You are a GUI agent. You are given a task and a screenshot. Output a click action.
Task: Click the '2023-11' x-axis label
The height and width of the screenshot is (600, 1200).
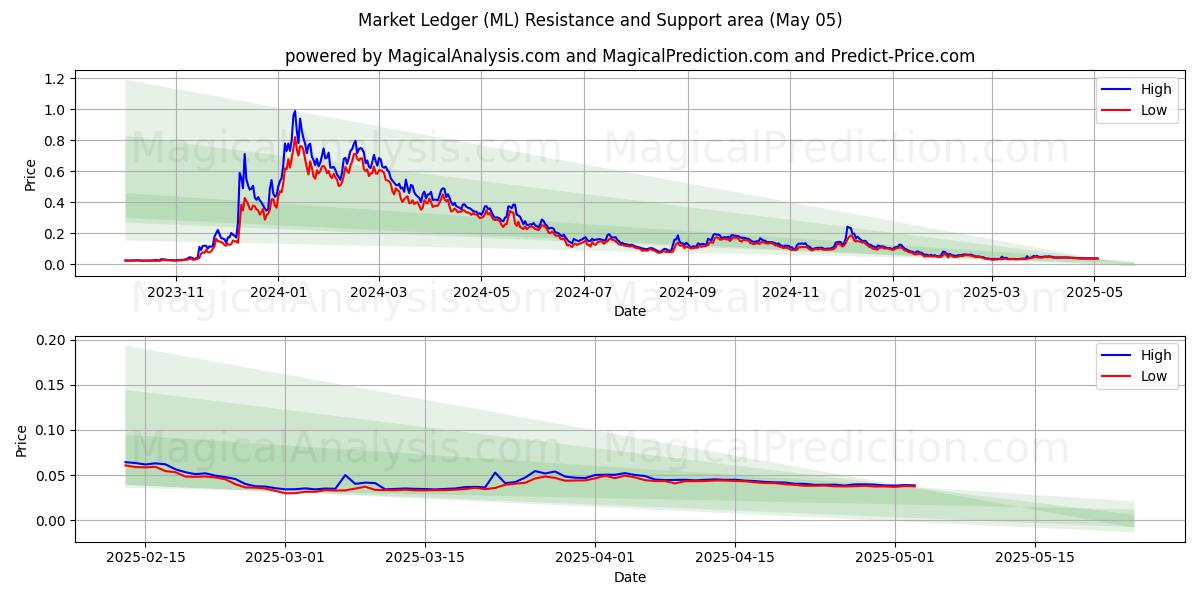175,292
